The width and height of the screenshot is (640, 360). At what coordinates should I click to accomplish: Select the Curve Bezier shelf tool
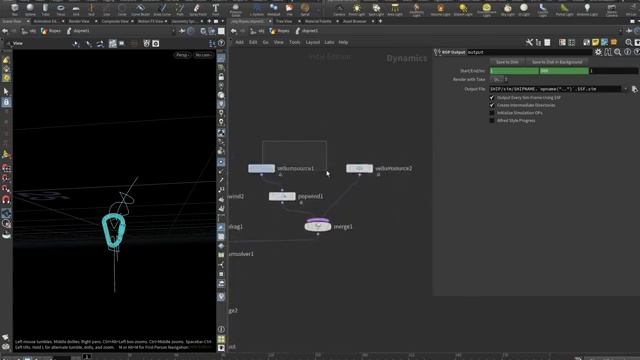tap(140, 9)
